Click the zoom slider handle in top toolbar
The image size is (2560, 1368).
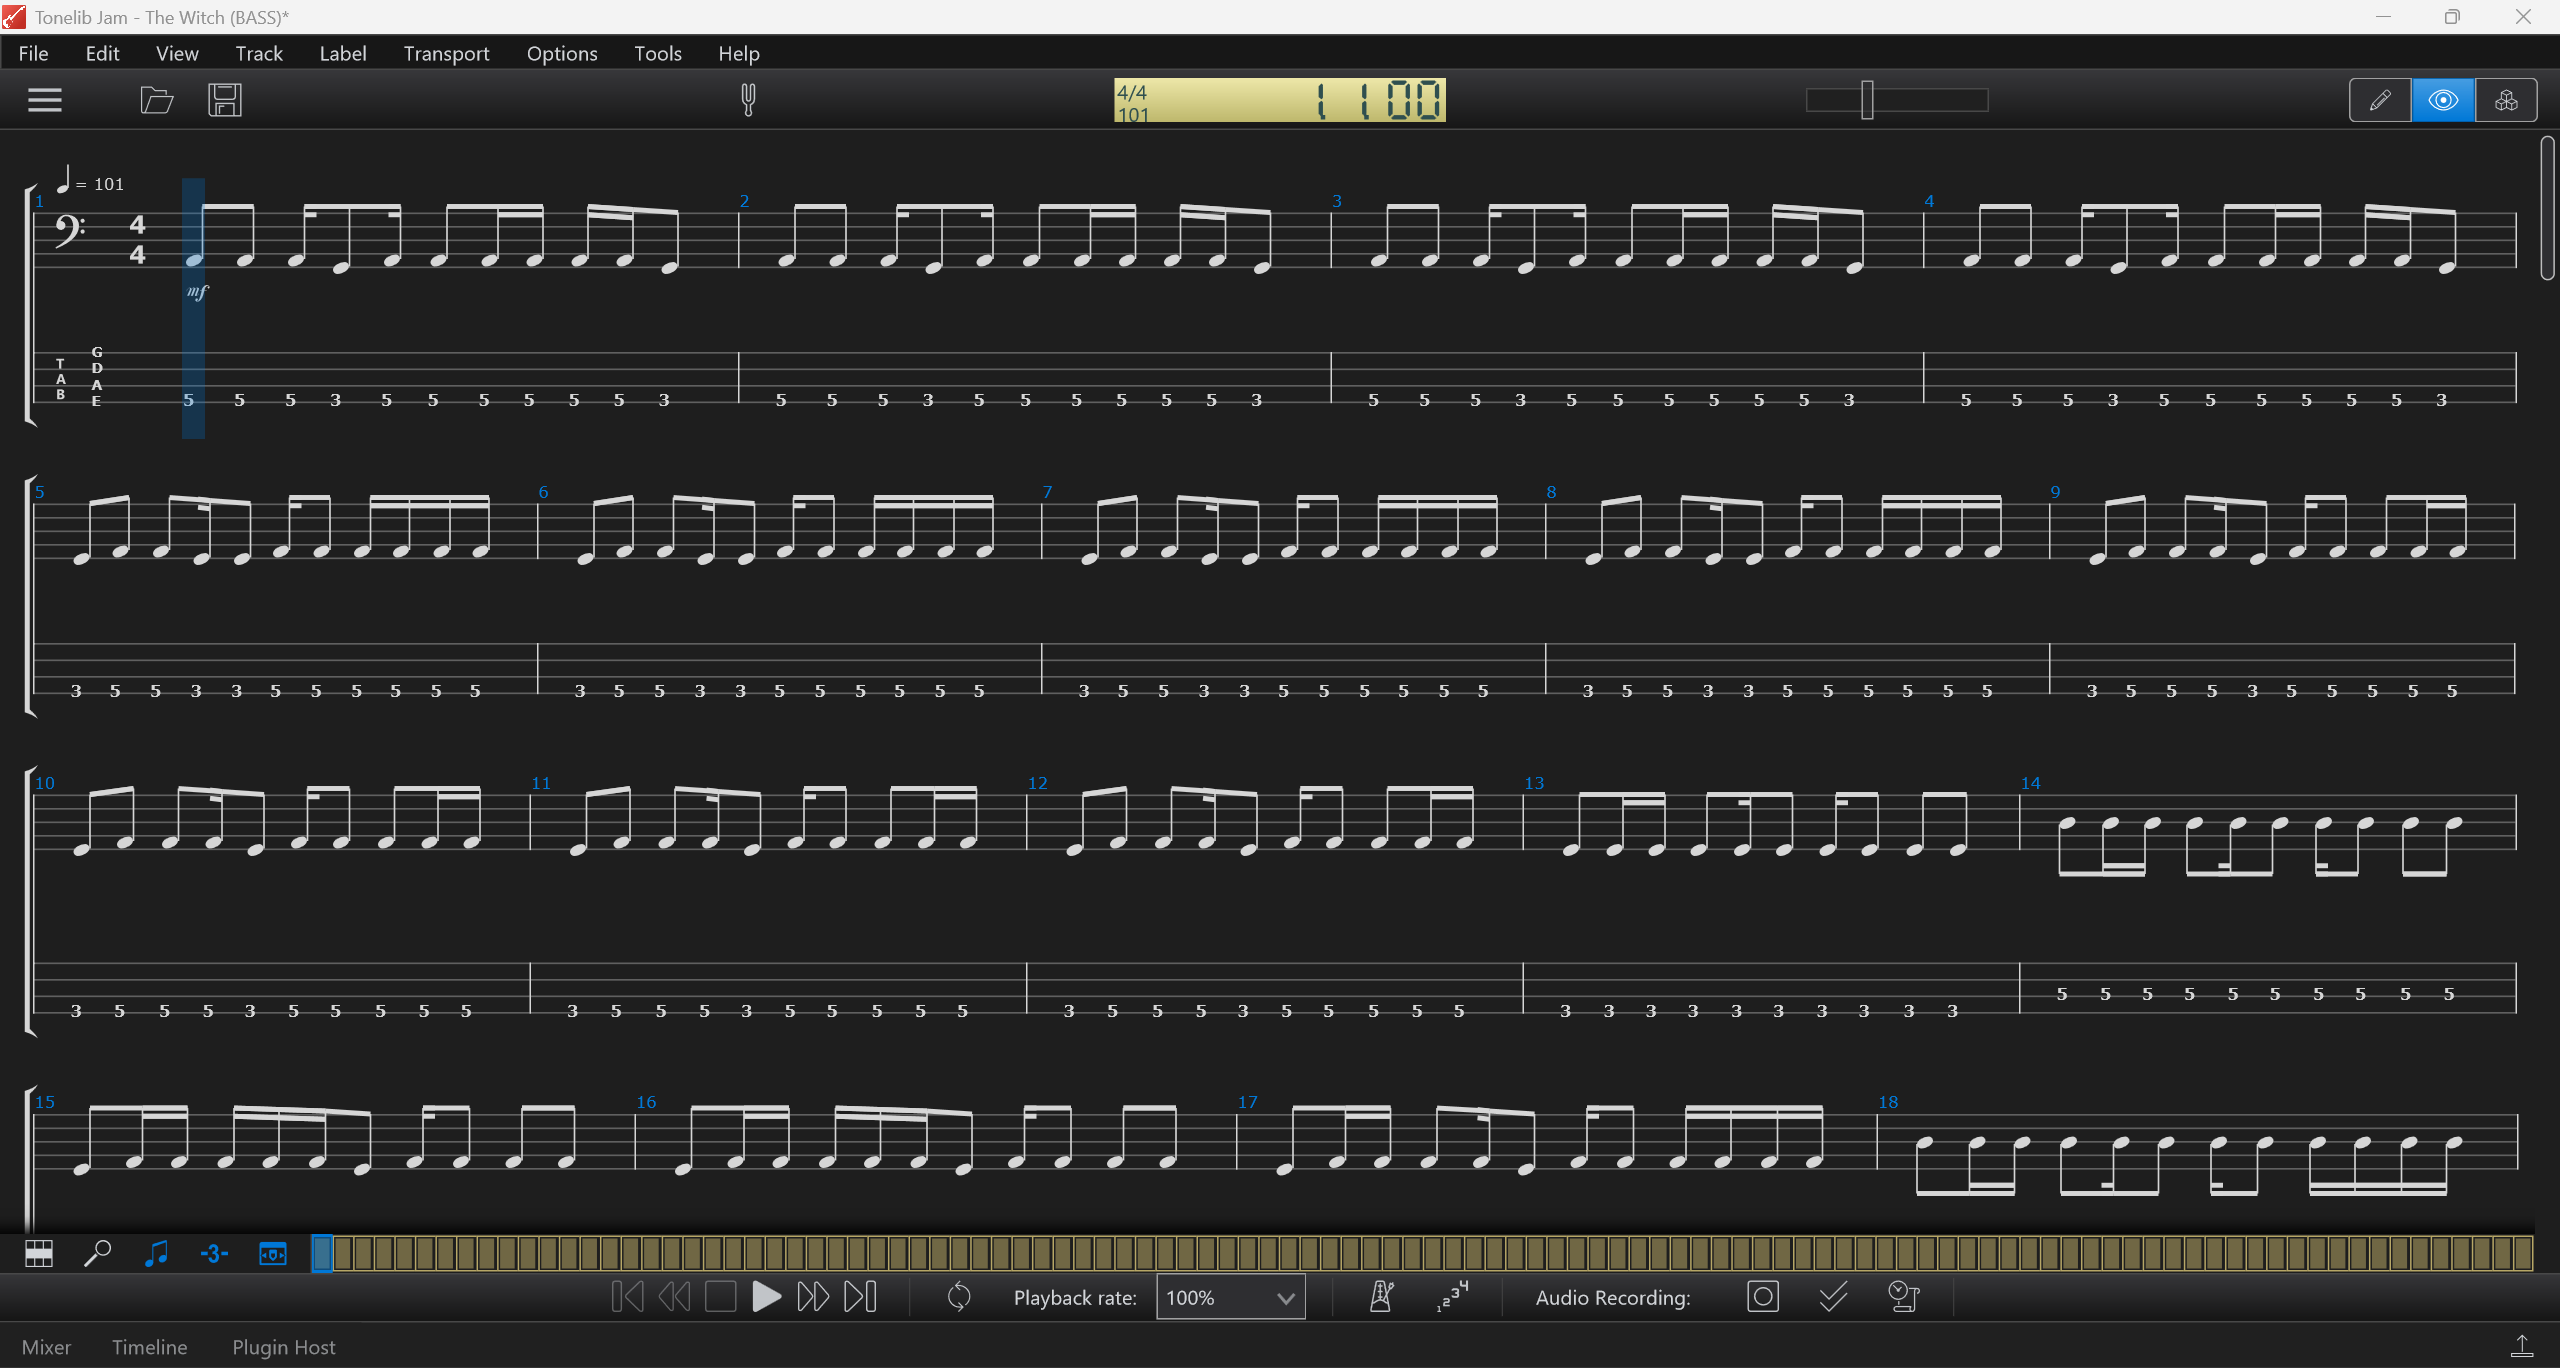coord(1867,100)
